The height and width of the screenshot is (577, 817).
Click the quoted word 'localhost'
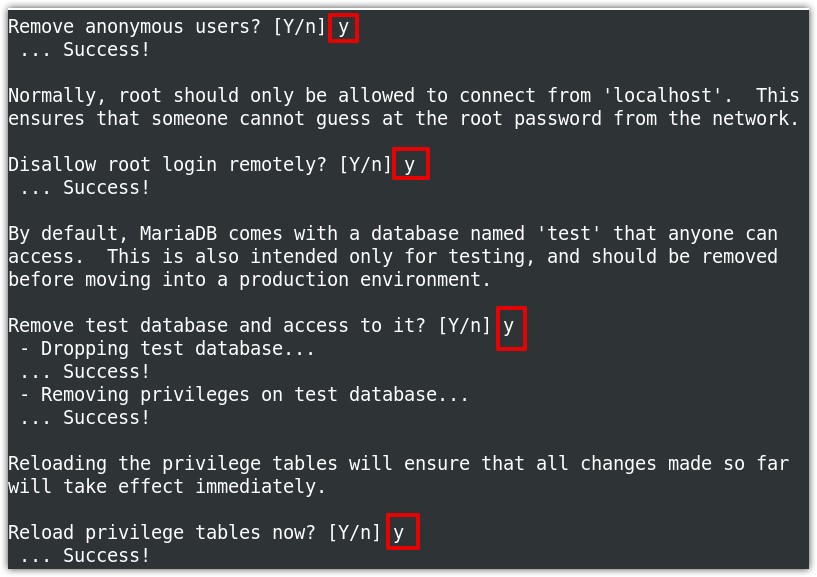coord(662,96)
